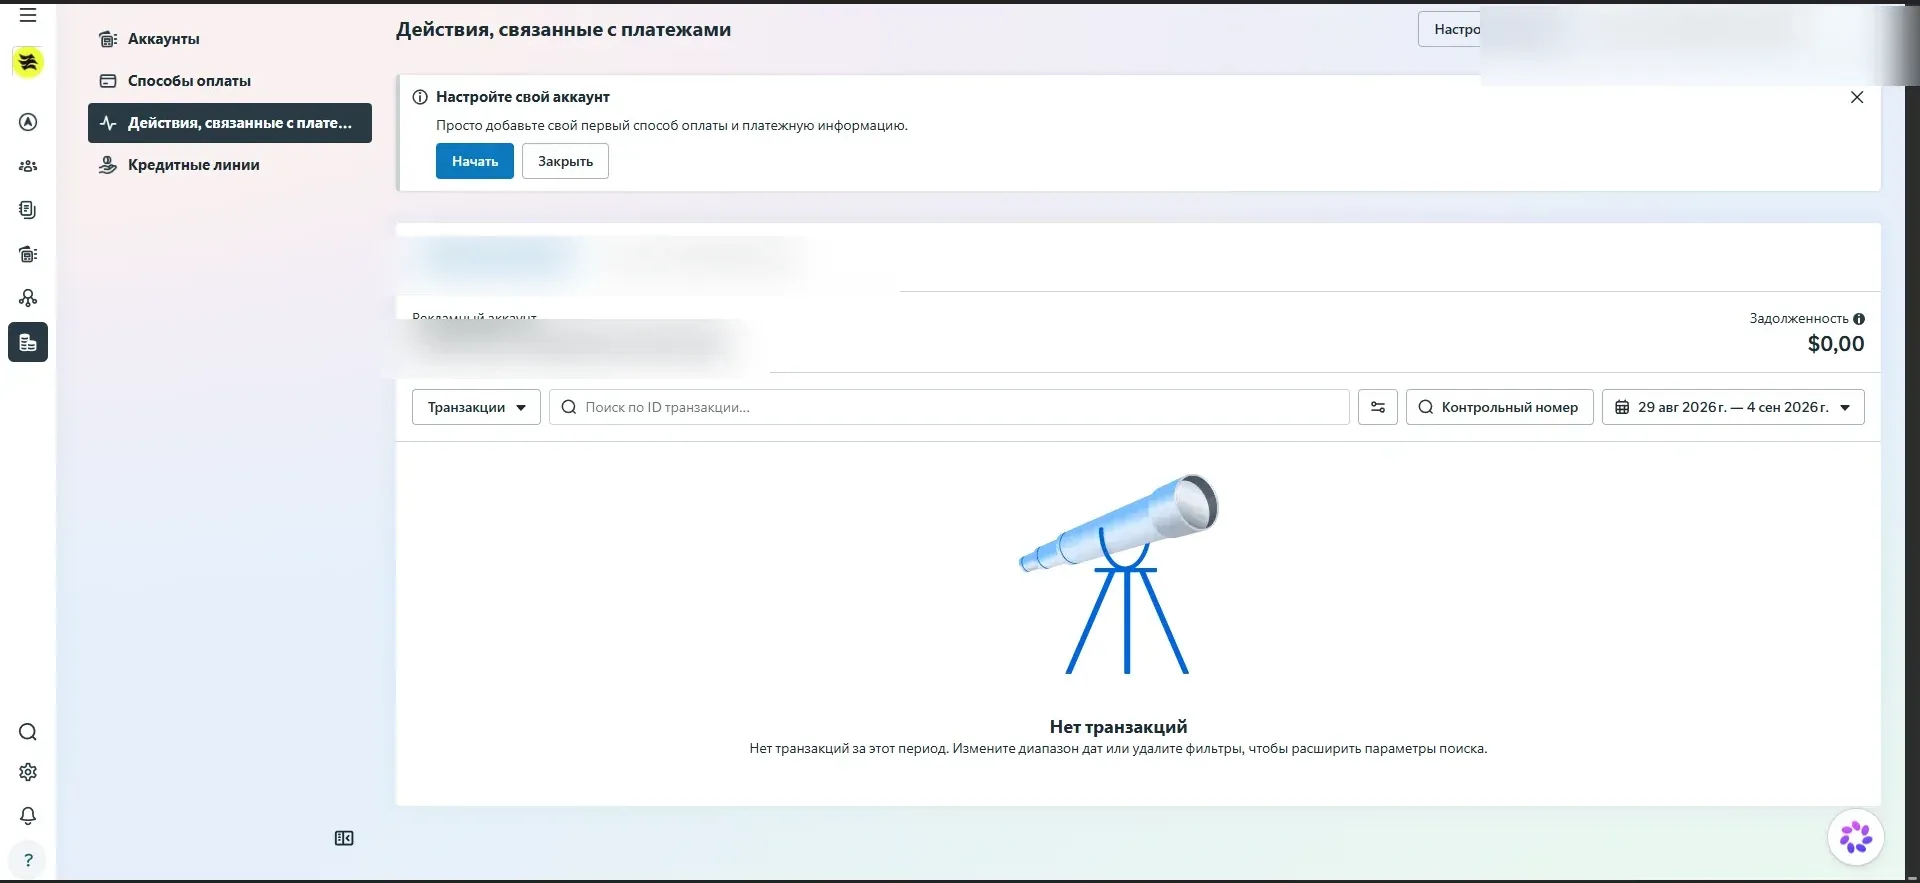Open the hamburger menu at top left
This screenshot has width=1920, height=883.
click(x=28, y=16)
